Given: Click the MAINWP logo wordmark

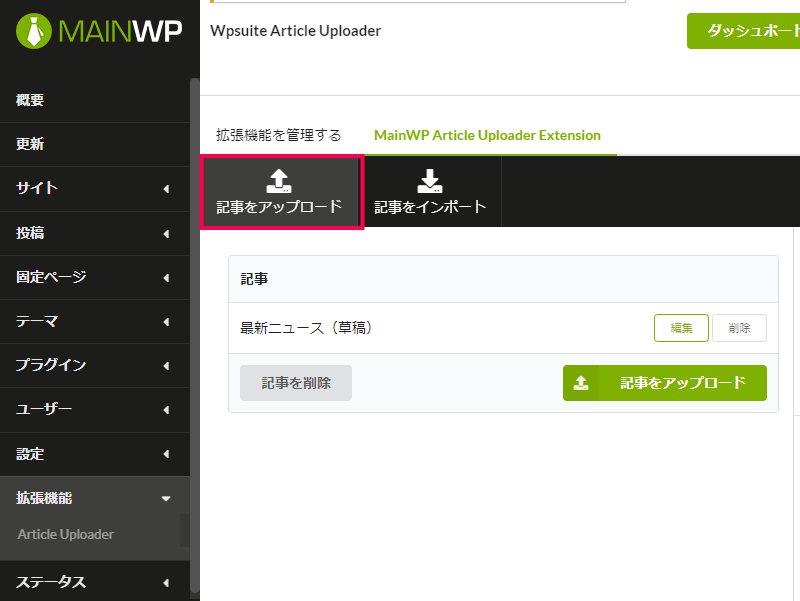Looking at the screenshot, I should tap(120, 31).
